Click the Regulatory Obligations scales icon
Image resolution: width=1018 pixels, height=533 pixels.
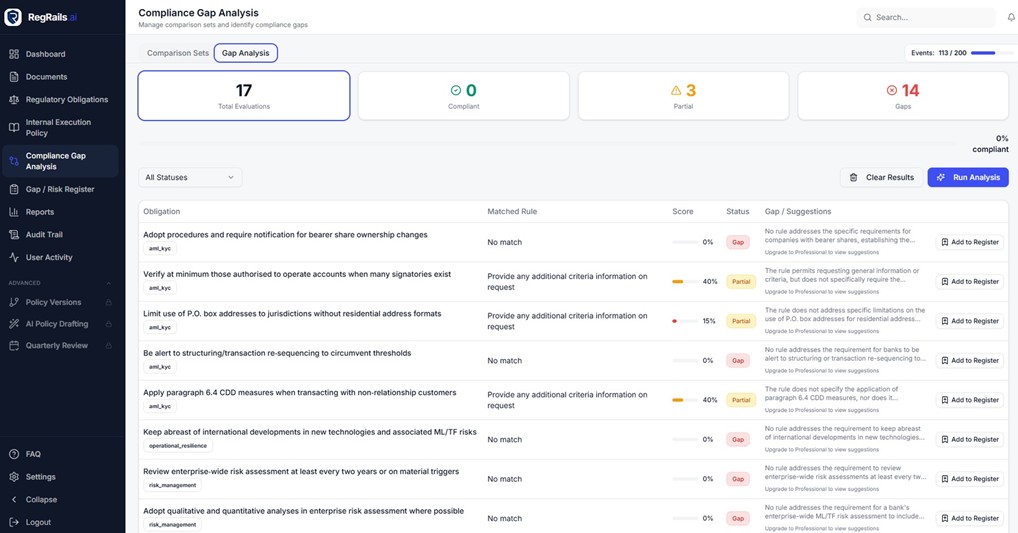click(x=14, y=99)
